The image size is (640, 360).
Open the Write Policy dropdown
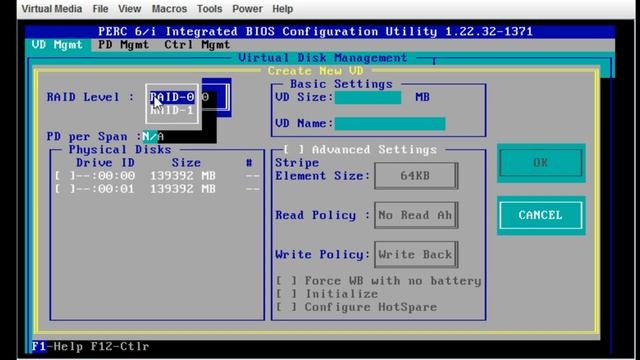point(416,254)
